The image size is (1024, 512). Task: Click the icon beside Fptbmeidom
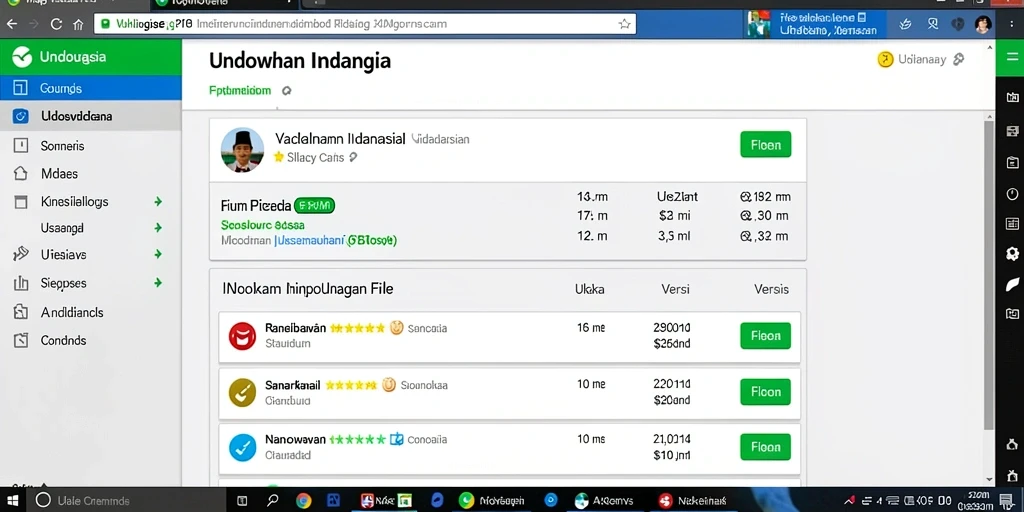286,91
